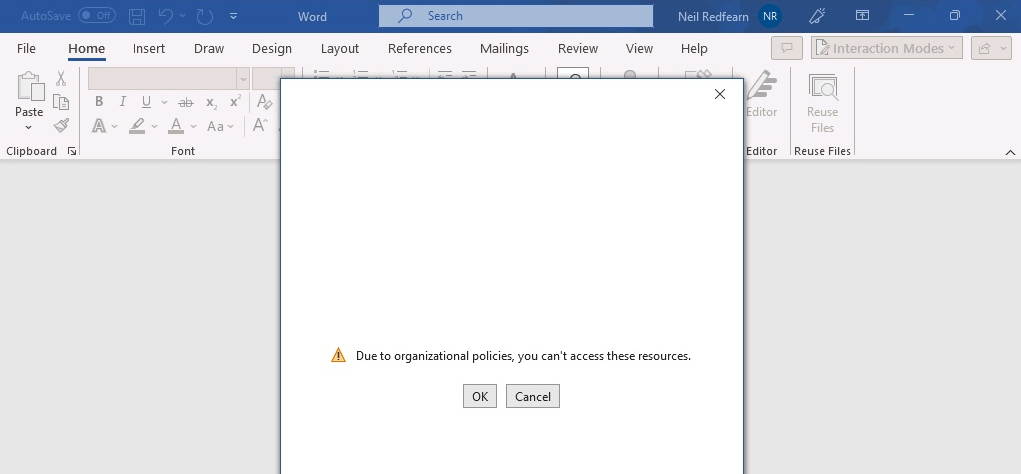This screenshot has width=1021, height=474.
Task: Open the Insert ribbon tab
Action: [x=149, y=48]
